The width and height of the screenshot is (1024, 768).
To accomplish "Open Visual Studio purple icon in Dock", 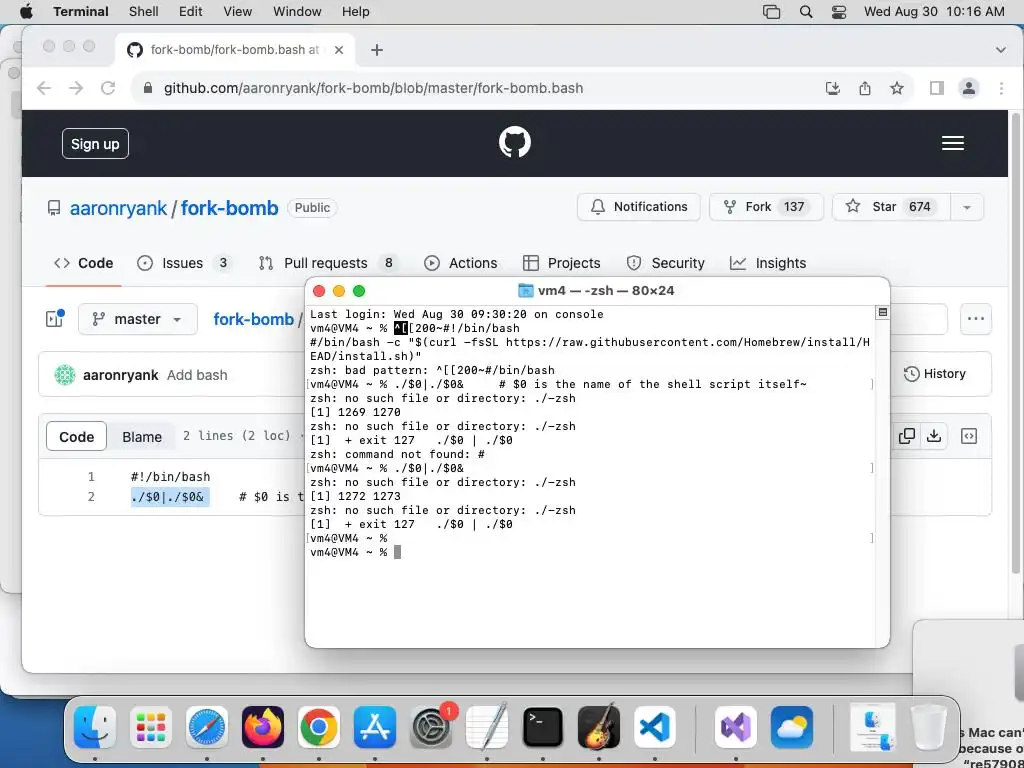I will point(735,727).
